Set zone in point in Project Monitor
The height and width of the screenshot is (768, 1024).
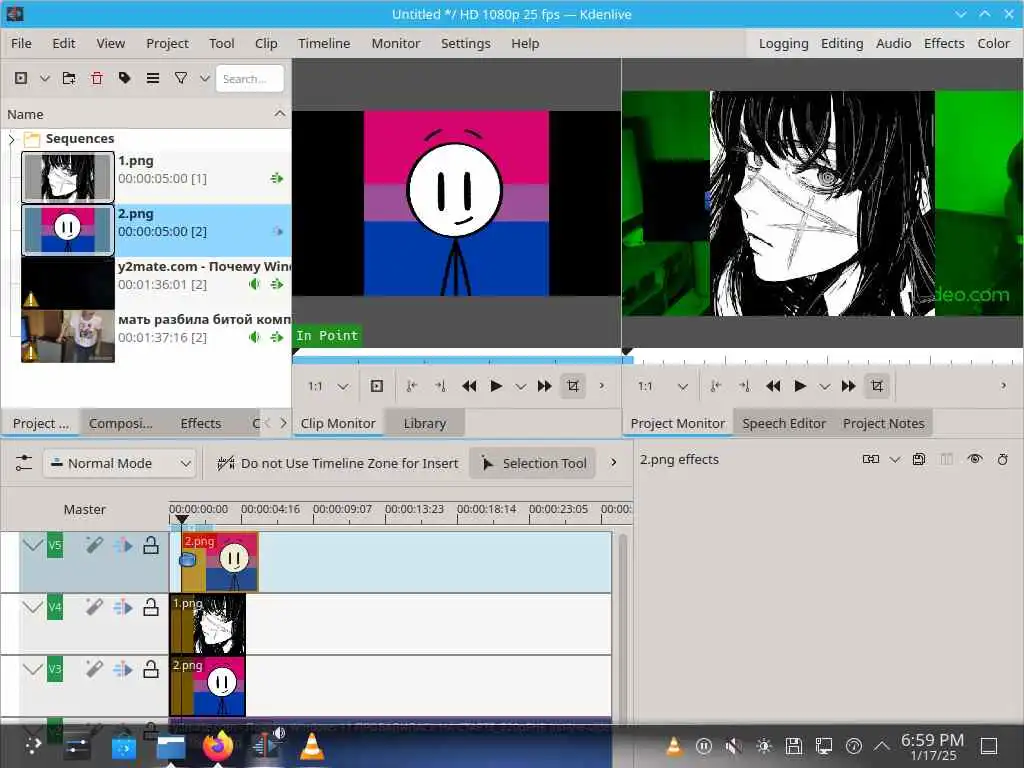click(x=716, y=386)
